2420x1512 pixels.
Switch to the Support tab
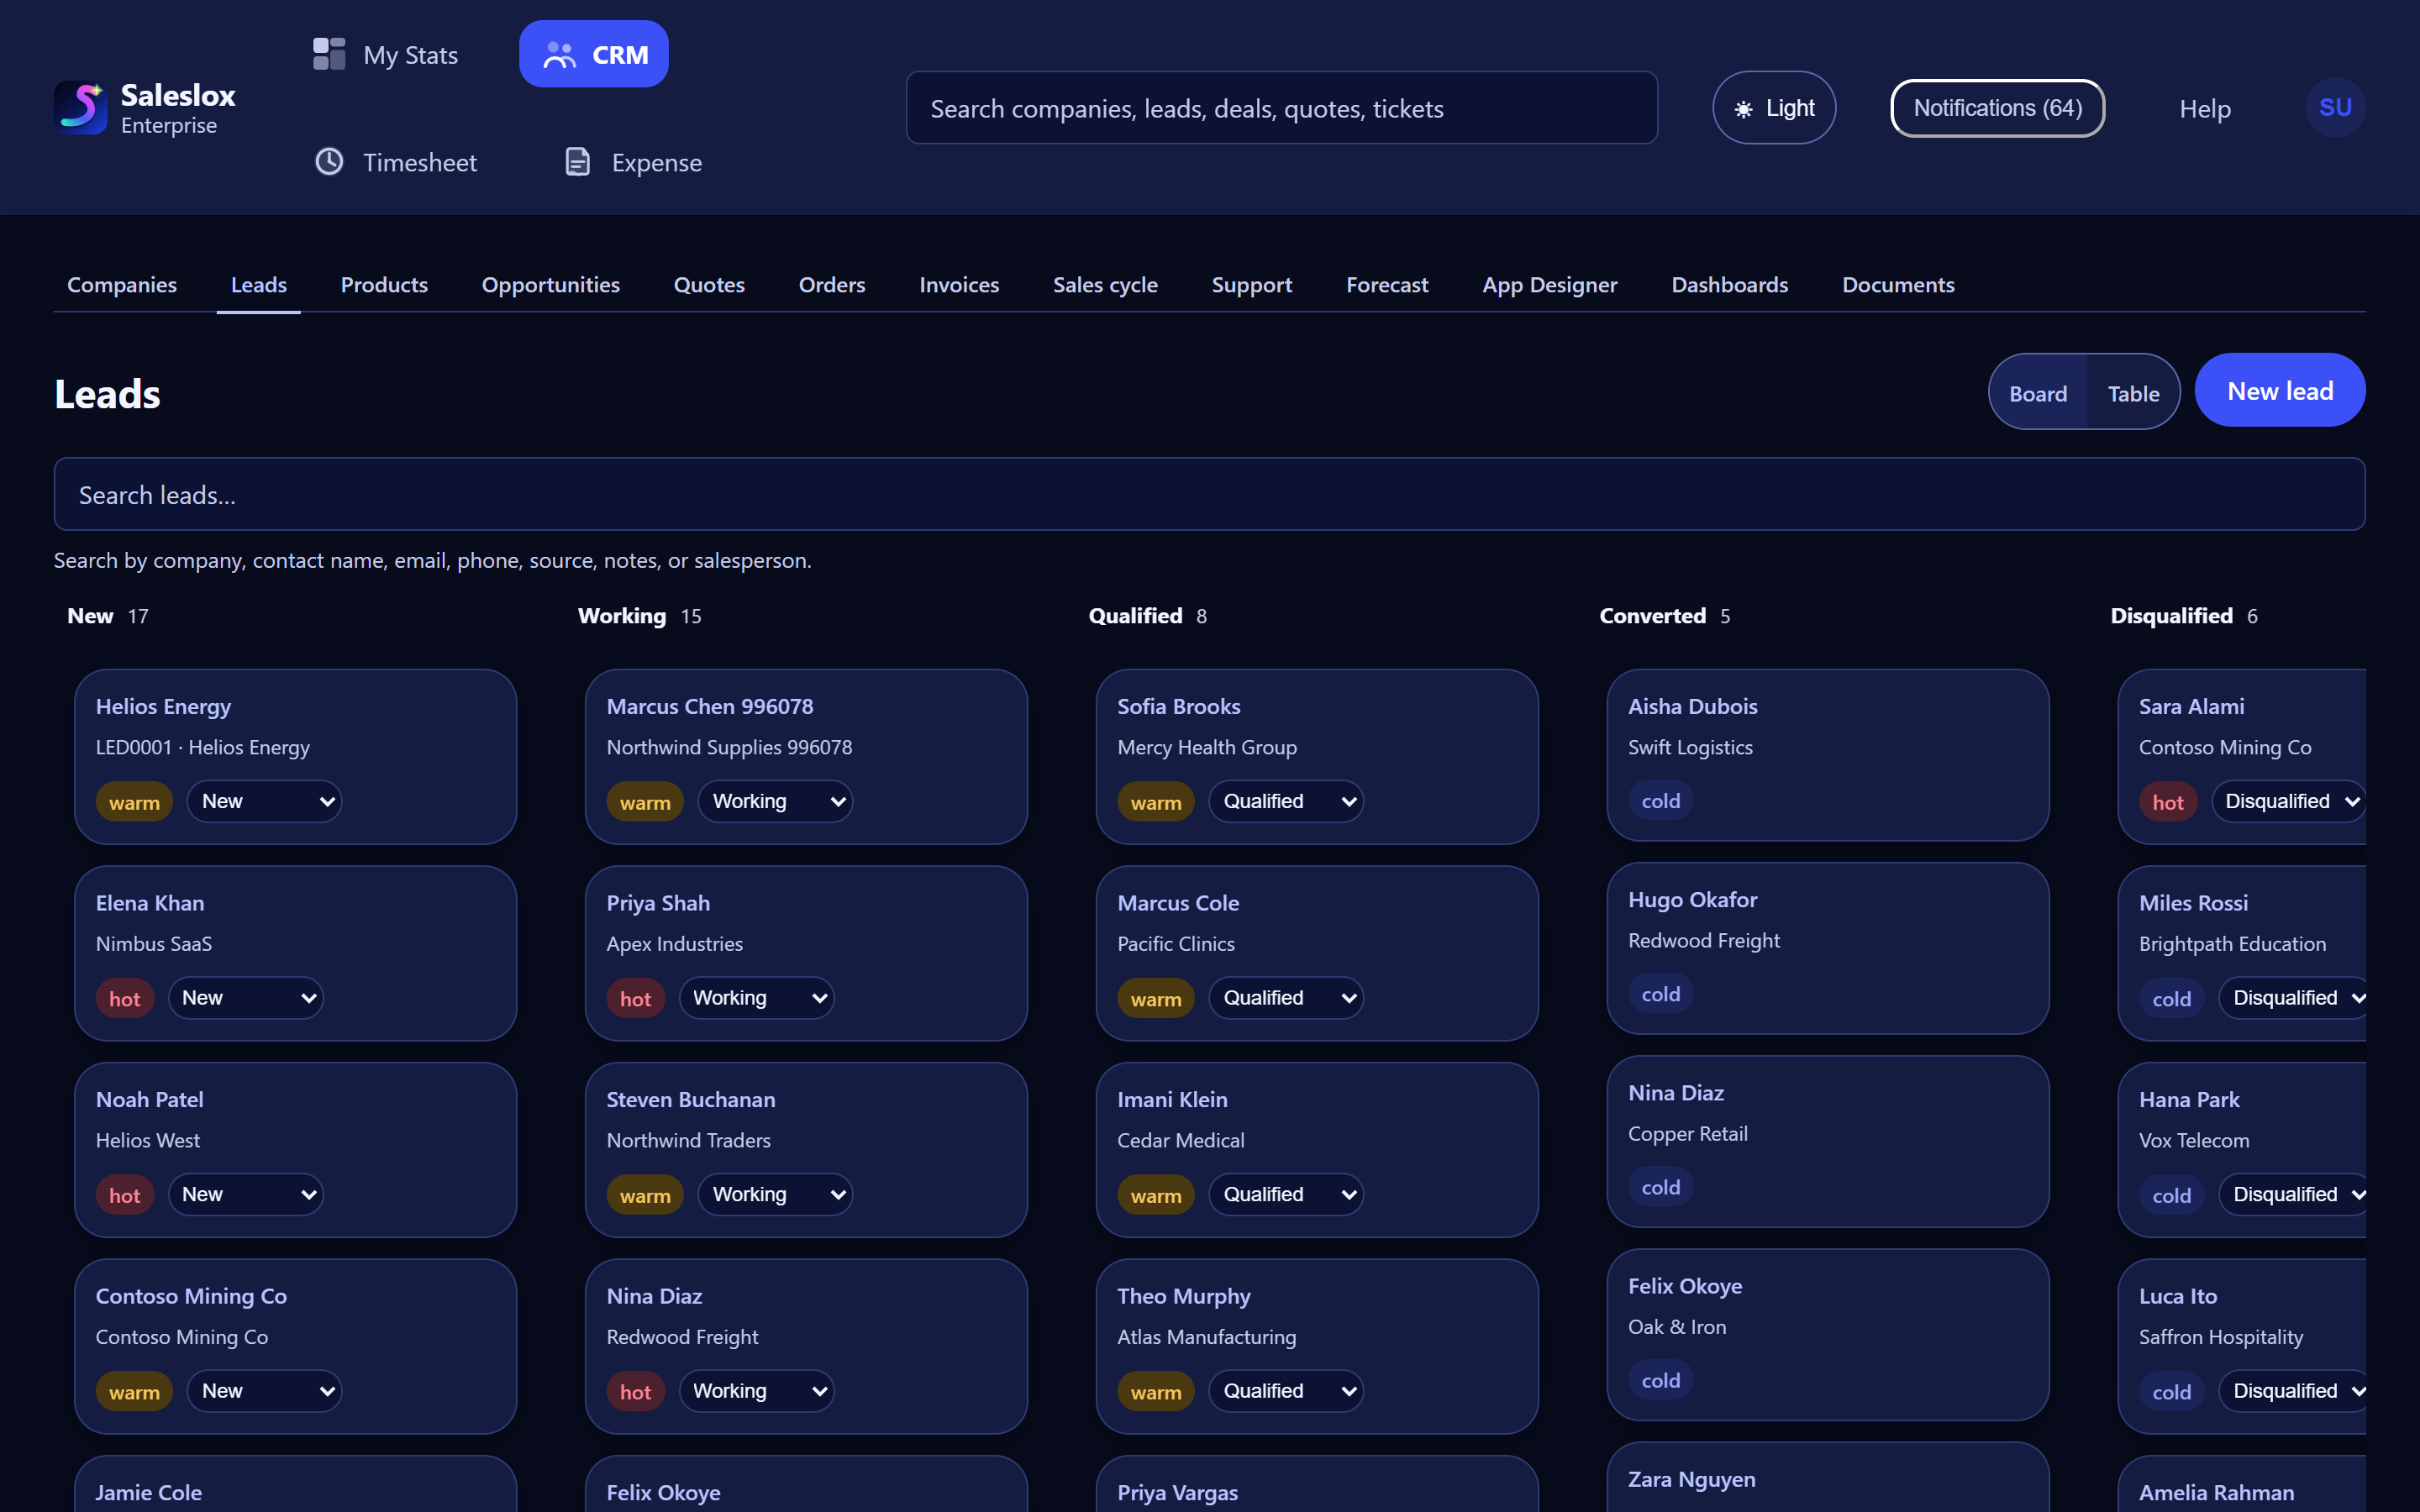[x=1252, y=285]
